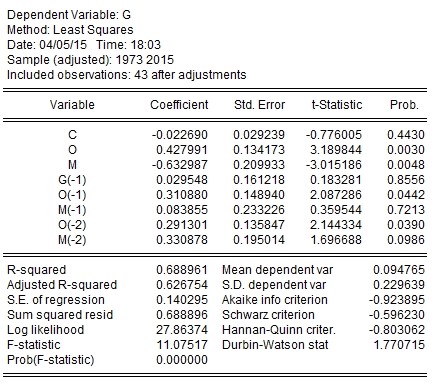Viewport: 443px width, 390px height.
Task: Click the Adjusted R-squared label
Action: tap(62, 285)
